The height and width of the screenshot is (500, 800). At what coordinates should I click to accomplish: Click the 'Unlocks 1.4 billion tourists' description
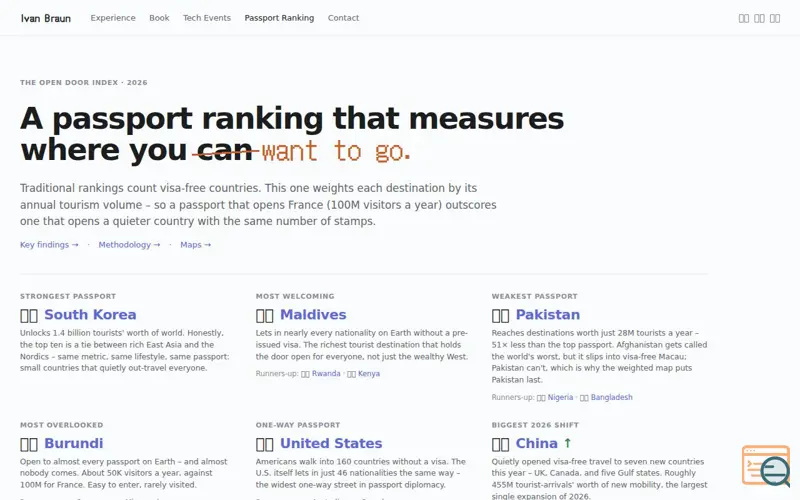click(x=125, y=351)
